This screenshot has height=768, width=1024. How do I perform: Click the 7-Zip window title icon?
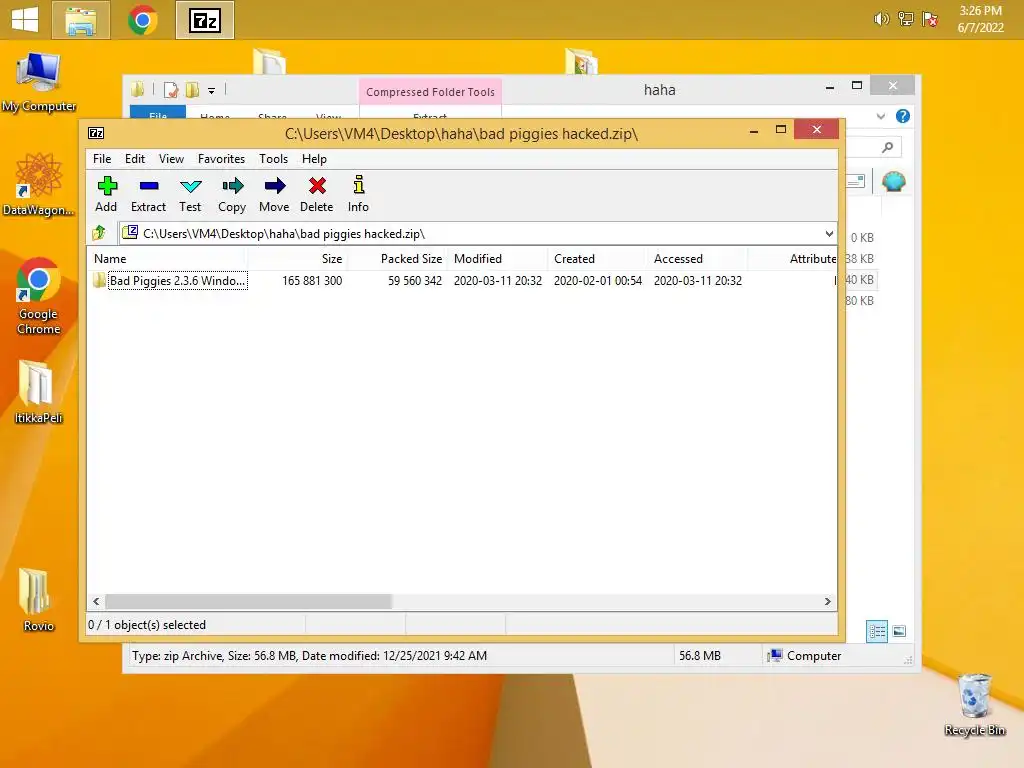(96, 133)
